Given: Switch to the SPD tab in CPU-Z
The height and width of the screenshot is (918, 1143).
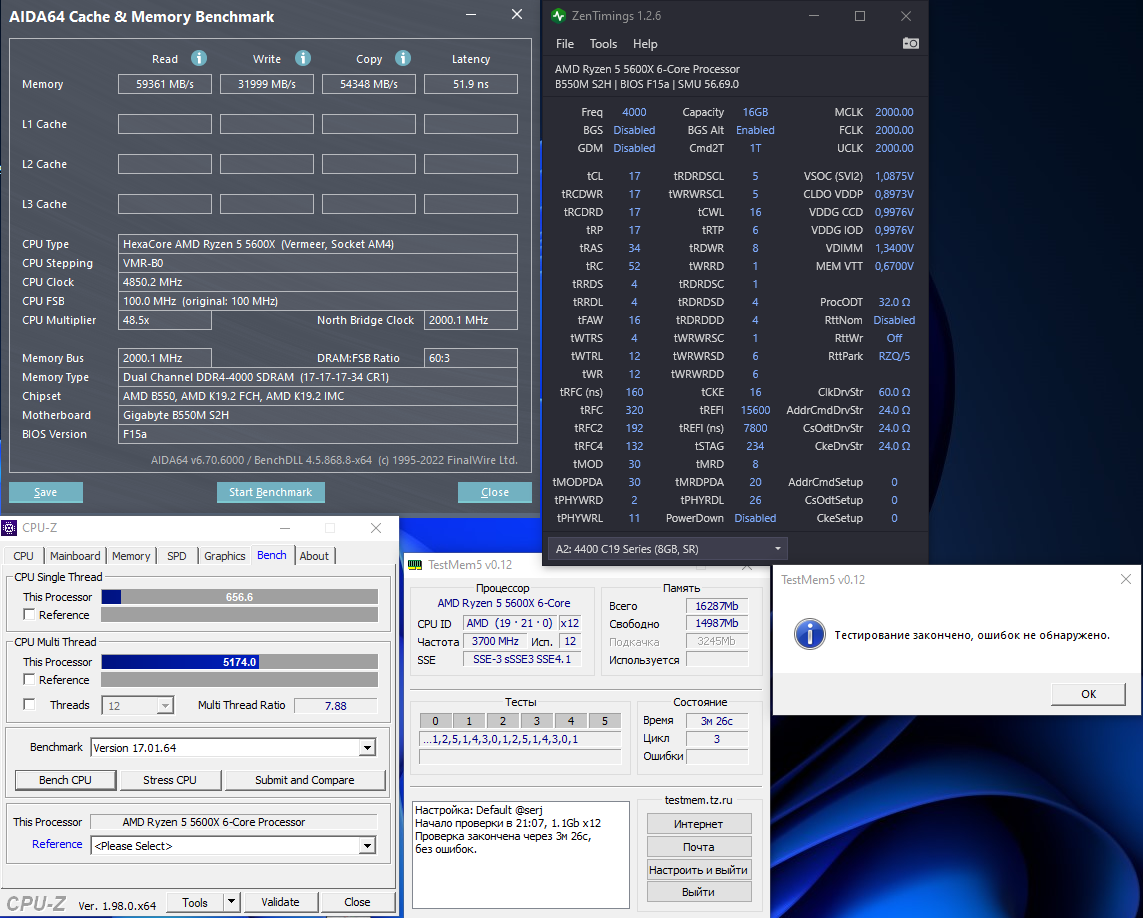Looking at the screenshot, I should click(176, 556).
